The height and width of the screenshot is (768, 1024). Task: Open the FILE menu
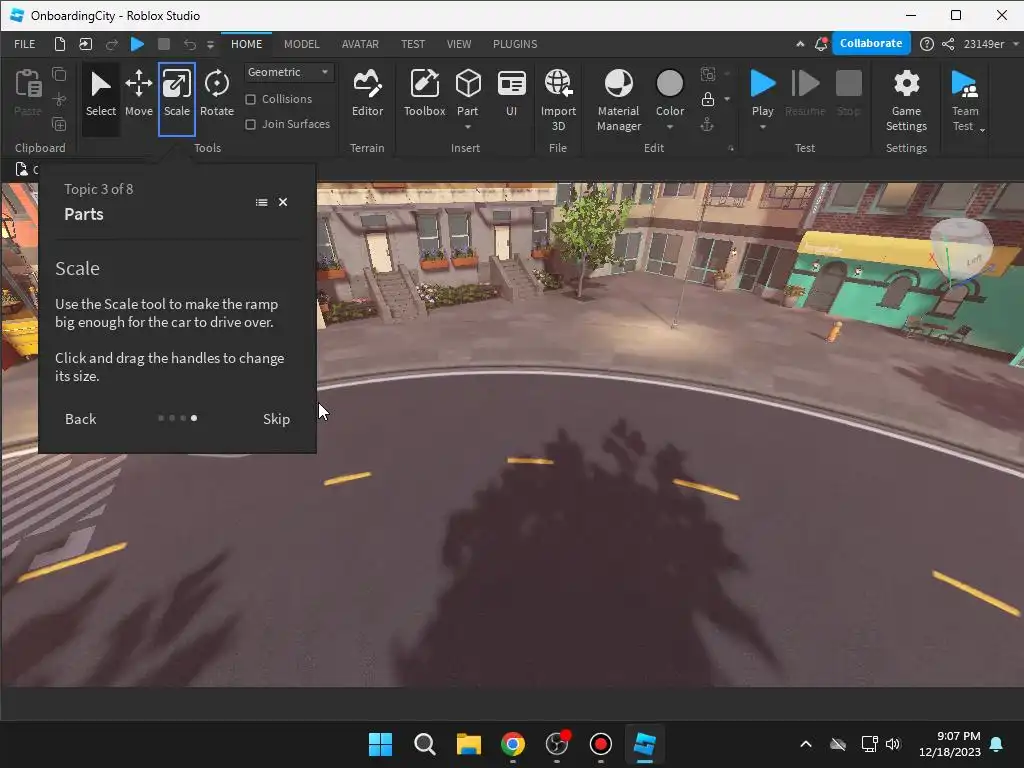25,44
